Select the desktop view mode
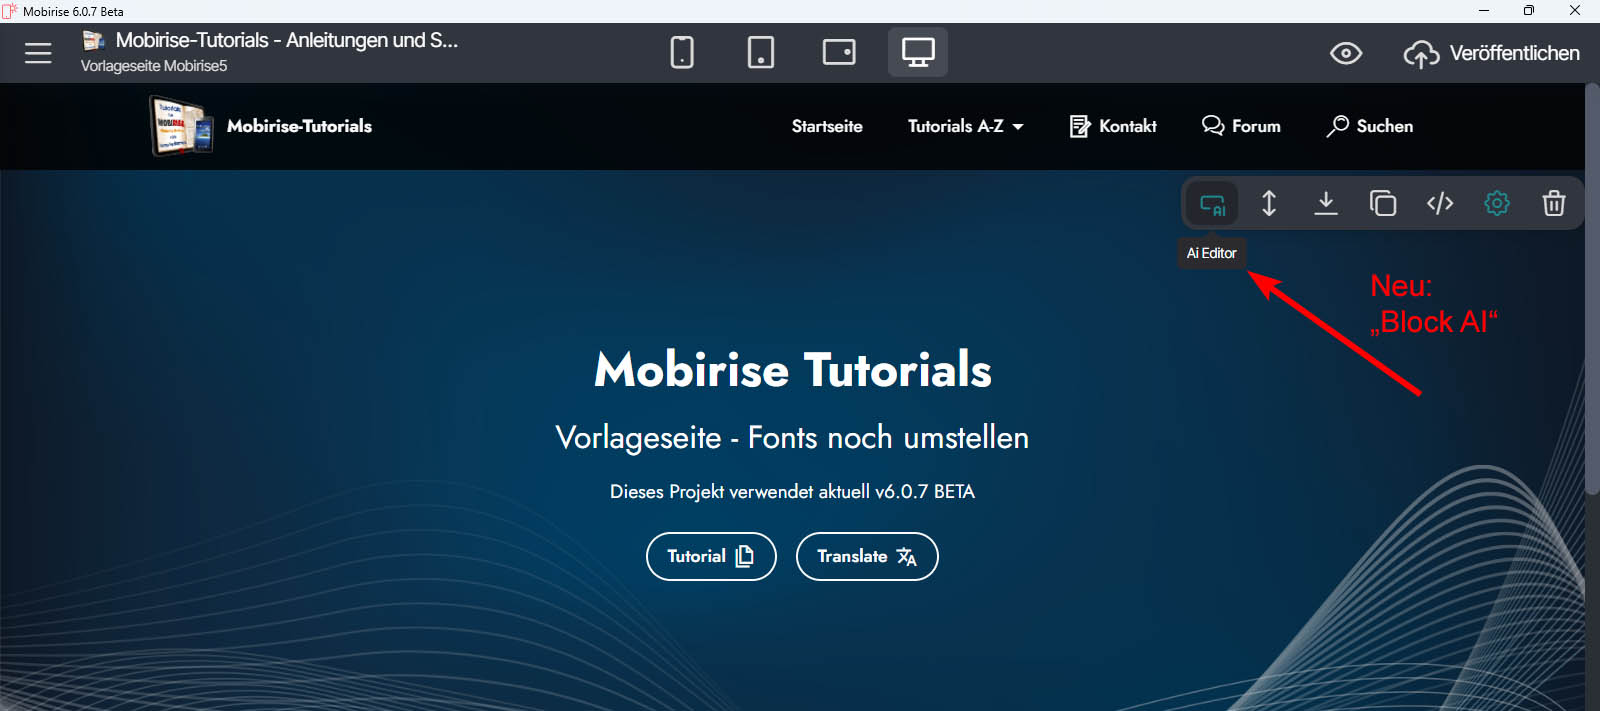The width and height of the screenshot is (1600, 711). click(x=918, y=52)
